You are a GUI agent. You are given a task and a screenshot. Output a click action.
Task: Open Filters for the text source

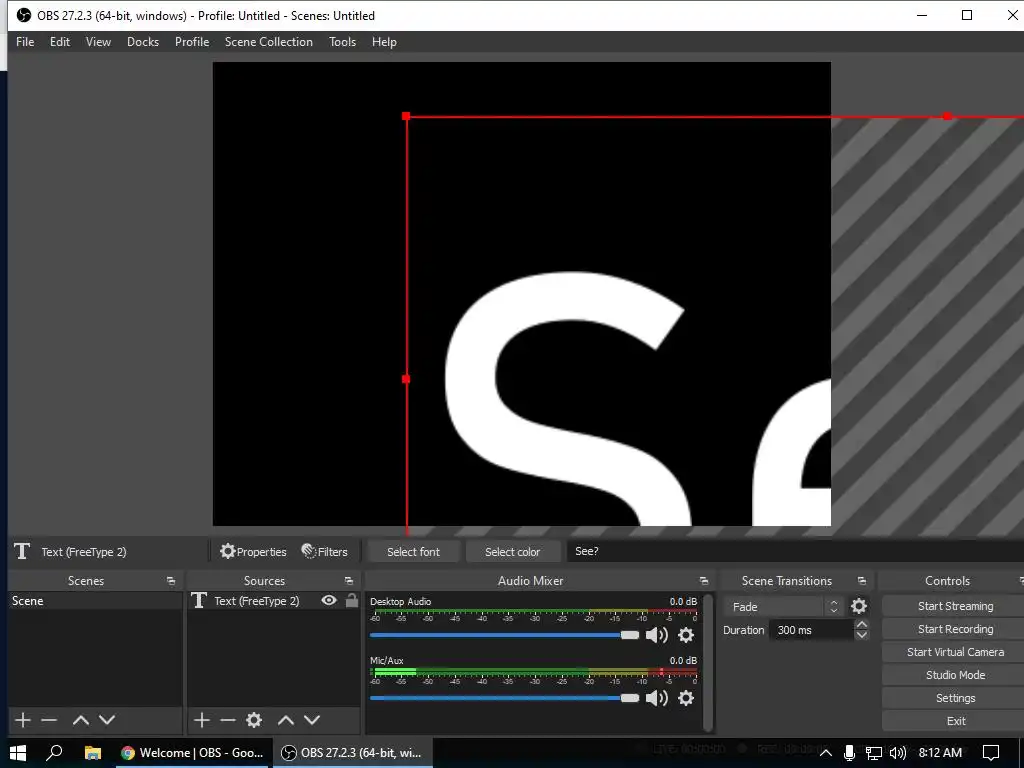tap(325, 552)
